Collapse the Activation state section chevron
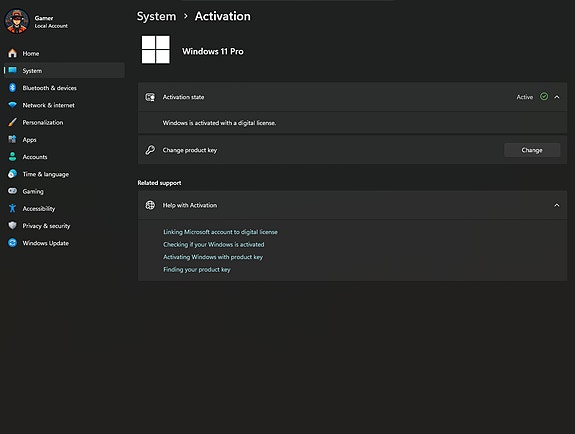 (x=557, y=97)
